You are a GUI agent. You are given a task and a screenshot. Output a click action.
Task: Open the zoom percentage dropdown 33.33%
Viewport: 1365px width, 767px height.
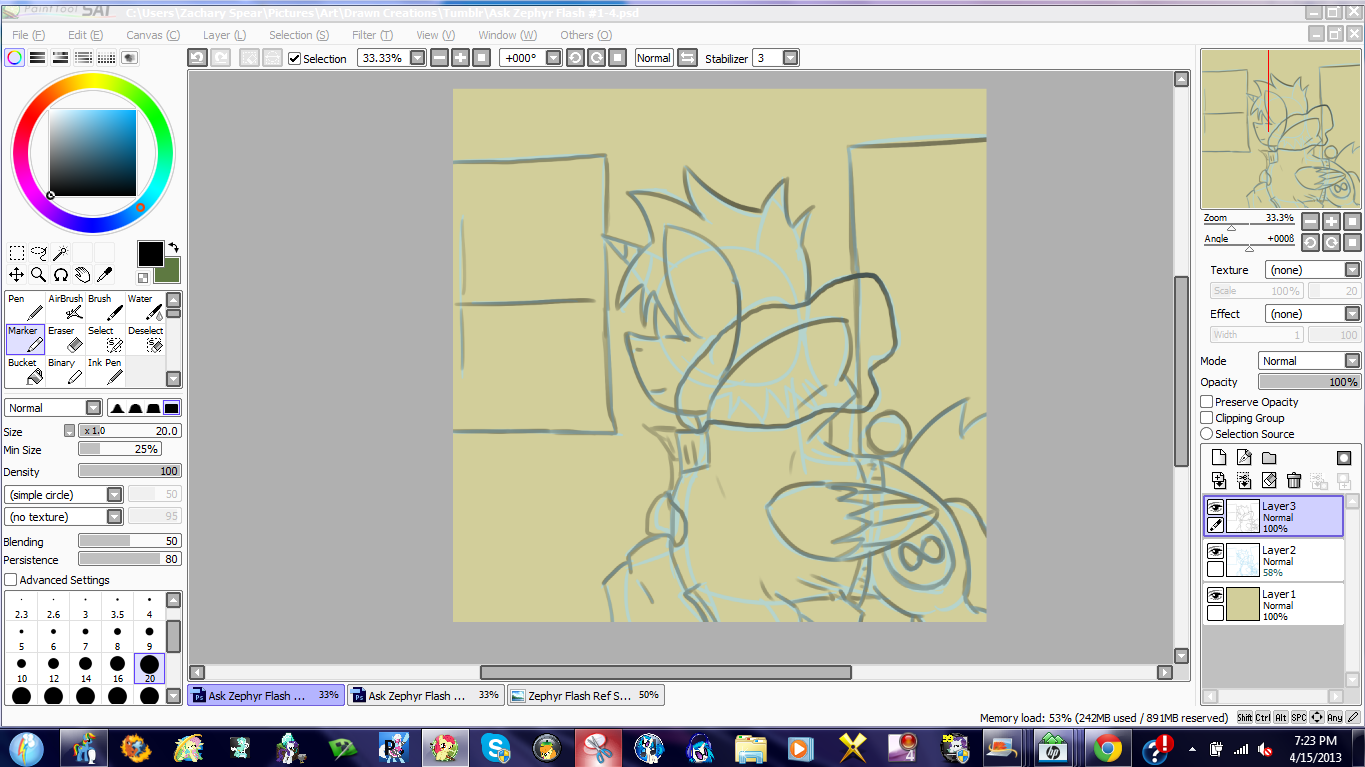(x=418, y=58)
